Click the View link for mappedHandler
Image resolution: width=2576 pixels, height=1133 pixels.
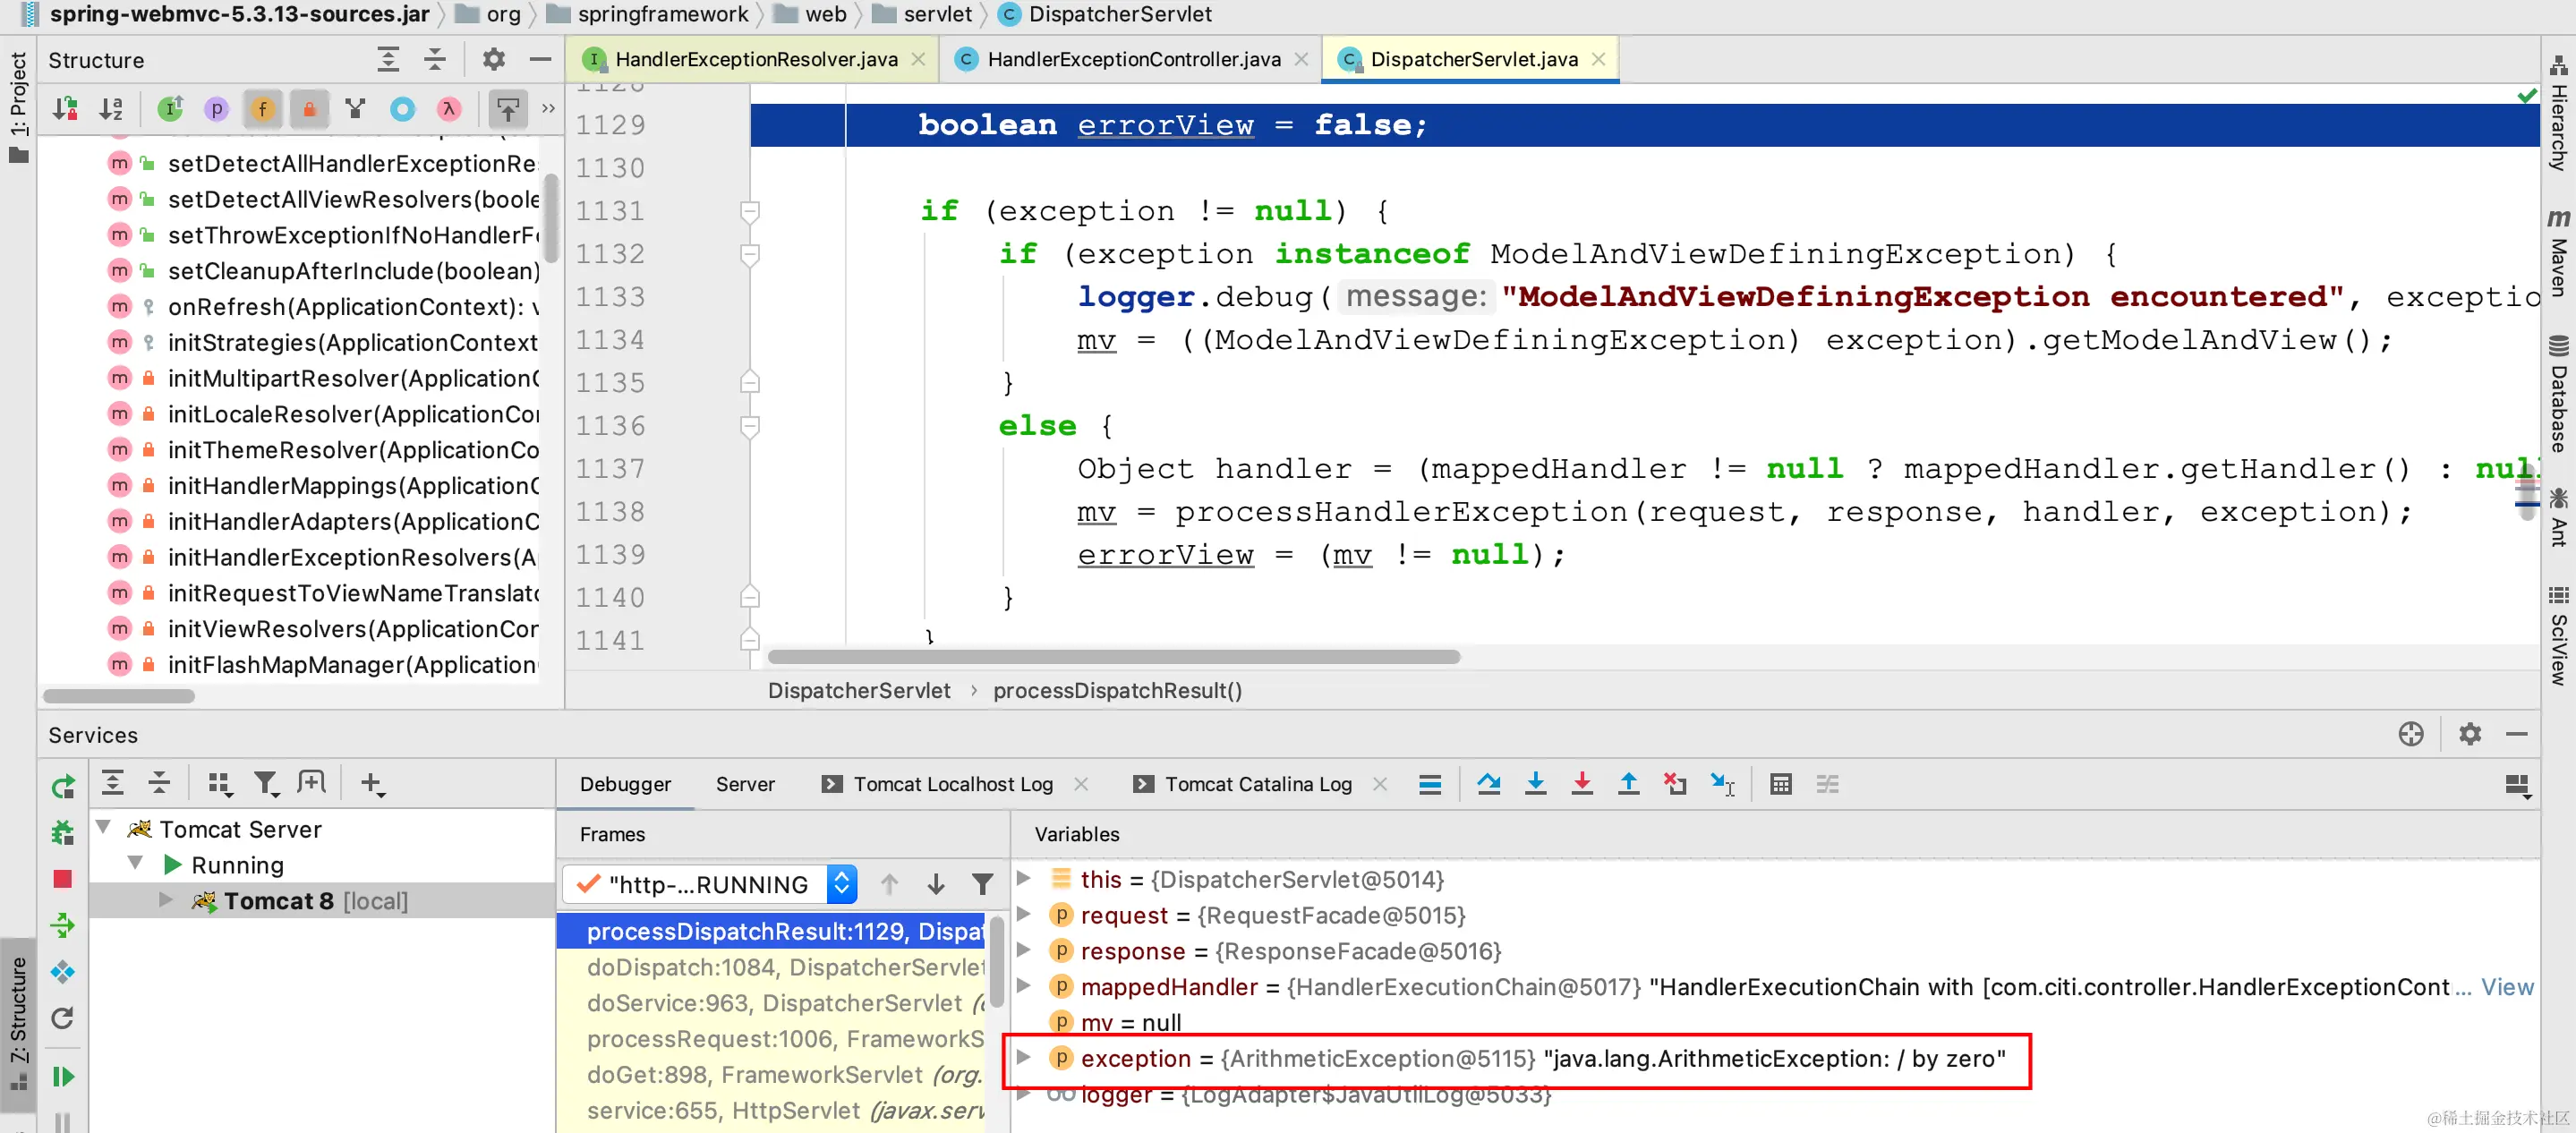pyautogui.click(x=2507, y=987)
